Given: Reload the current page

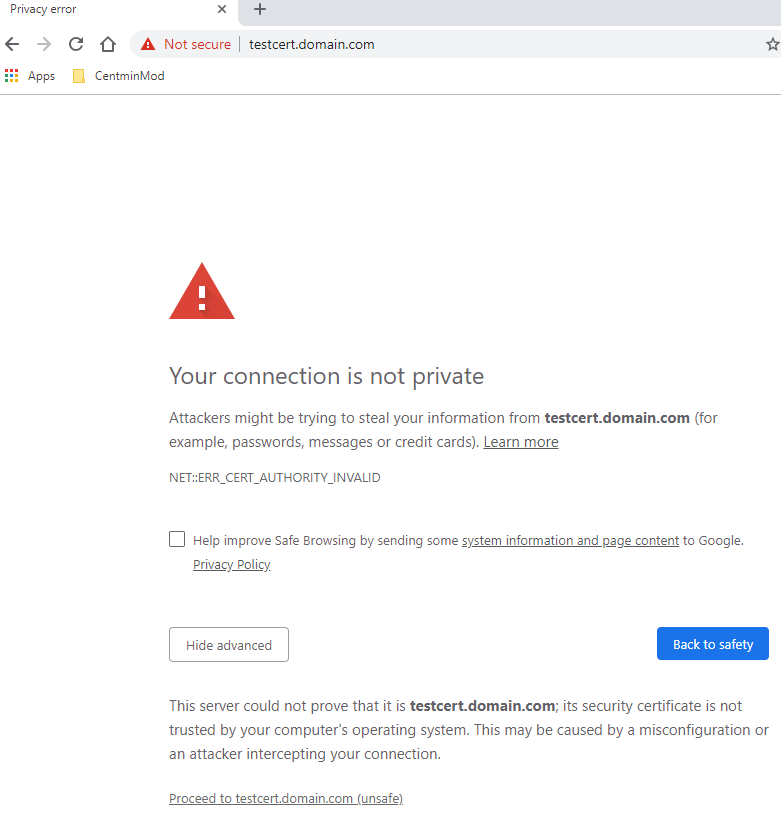Looking at the screenshot, I should (75, 44).
